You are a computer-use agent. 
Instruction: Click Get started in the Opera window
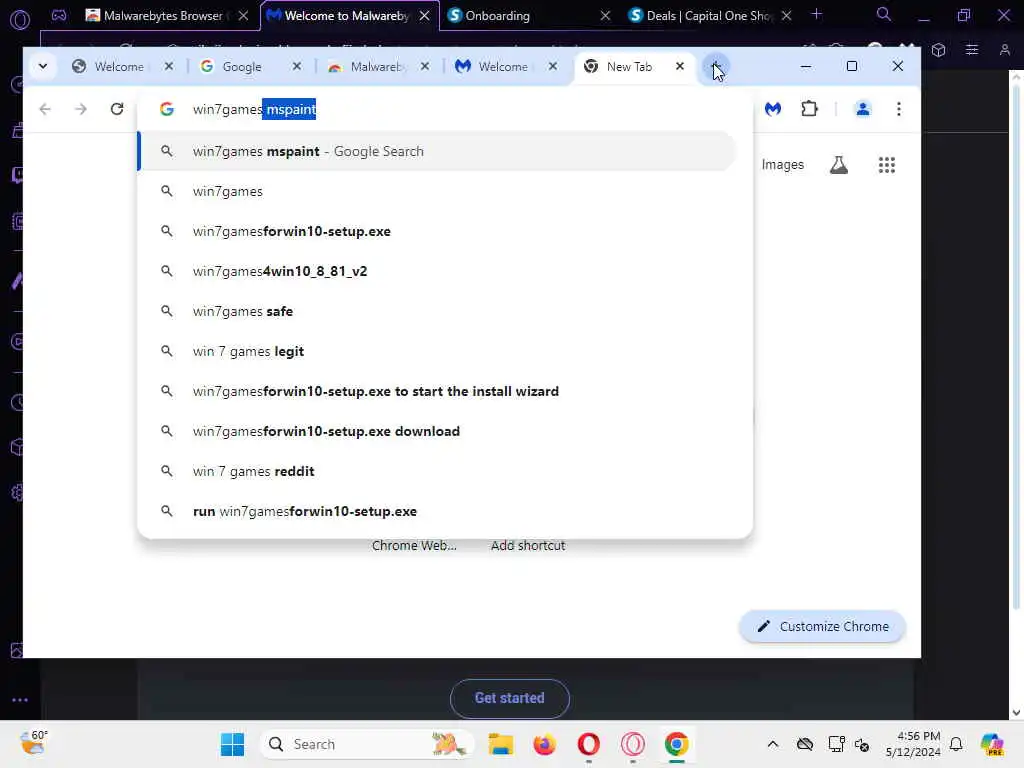tap(509, 698)
